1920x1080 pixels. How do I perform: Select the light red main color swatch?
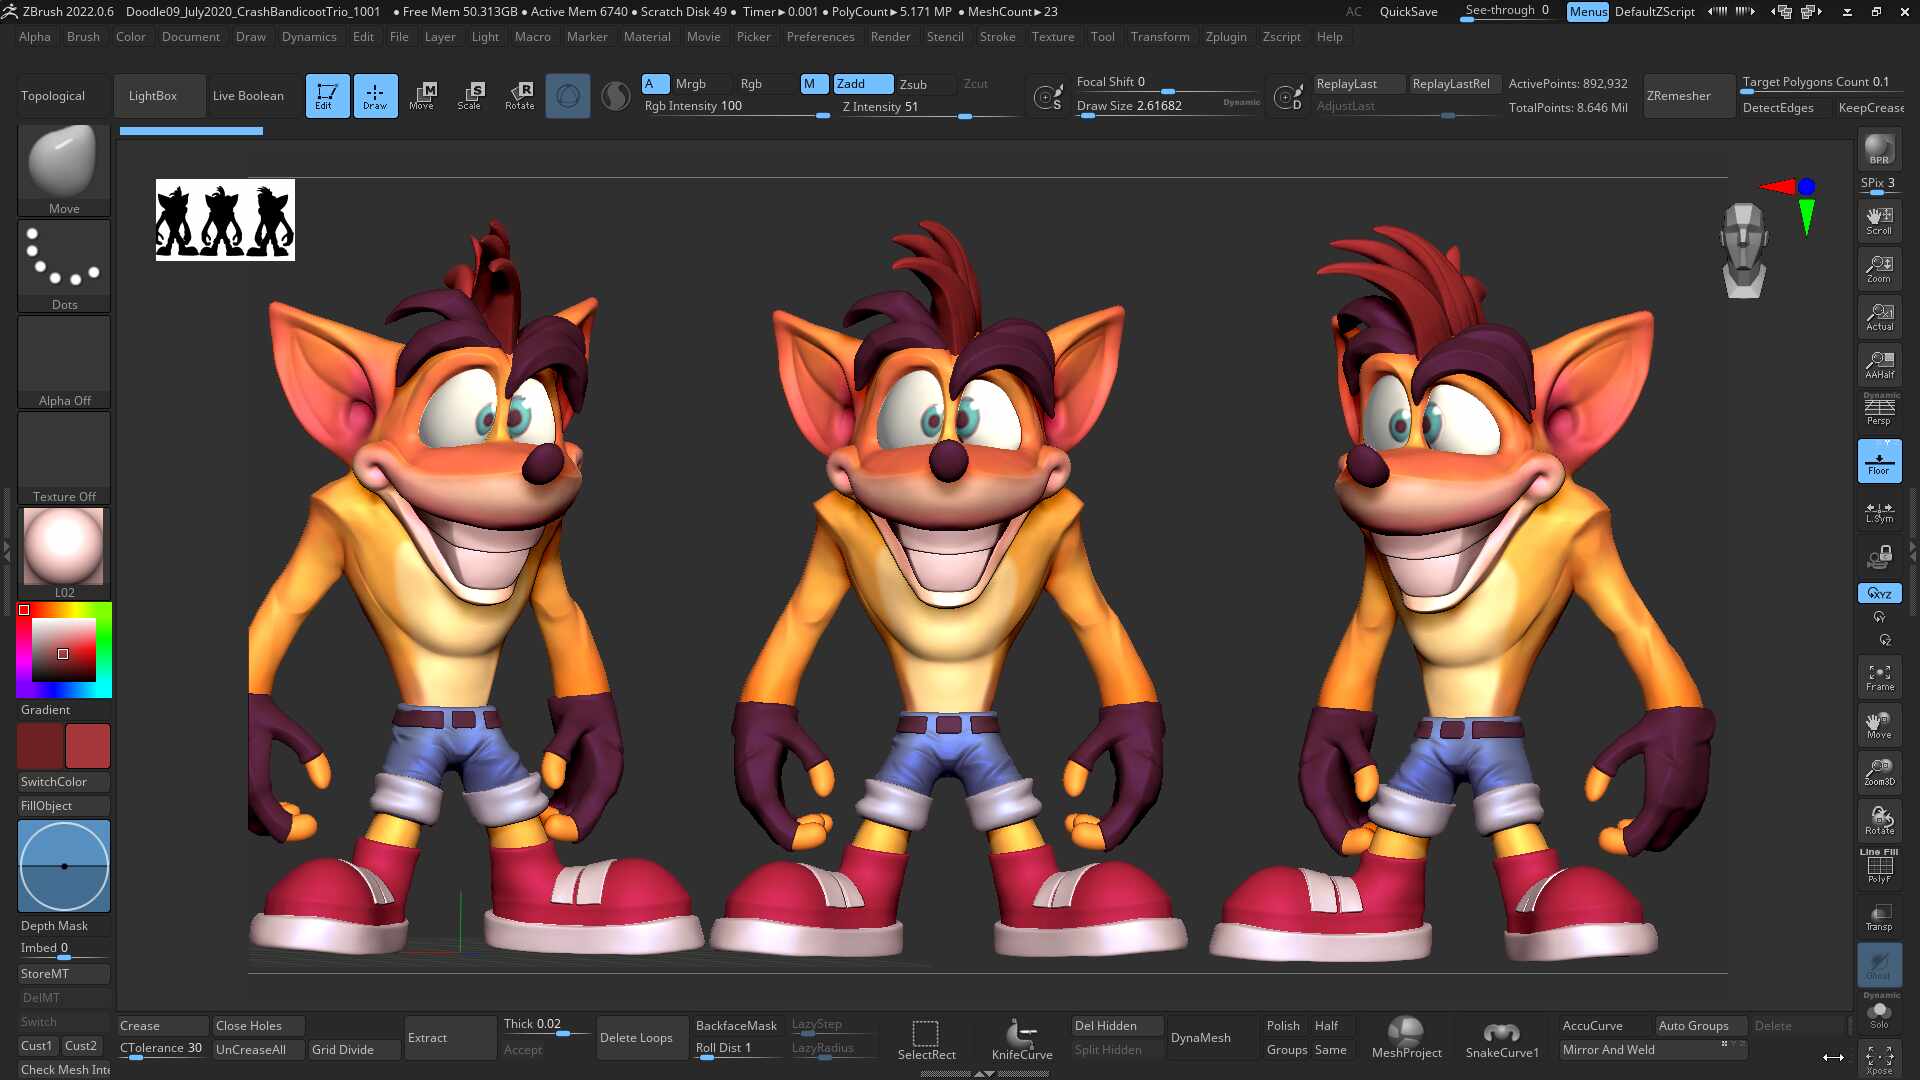coord(88,746)
